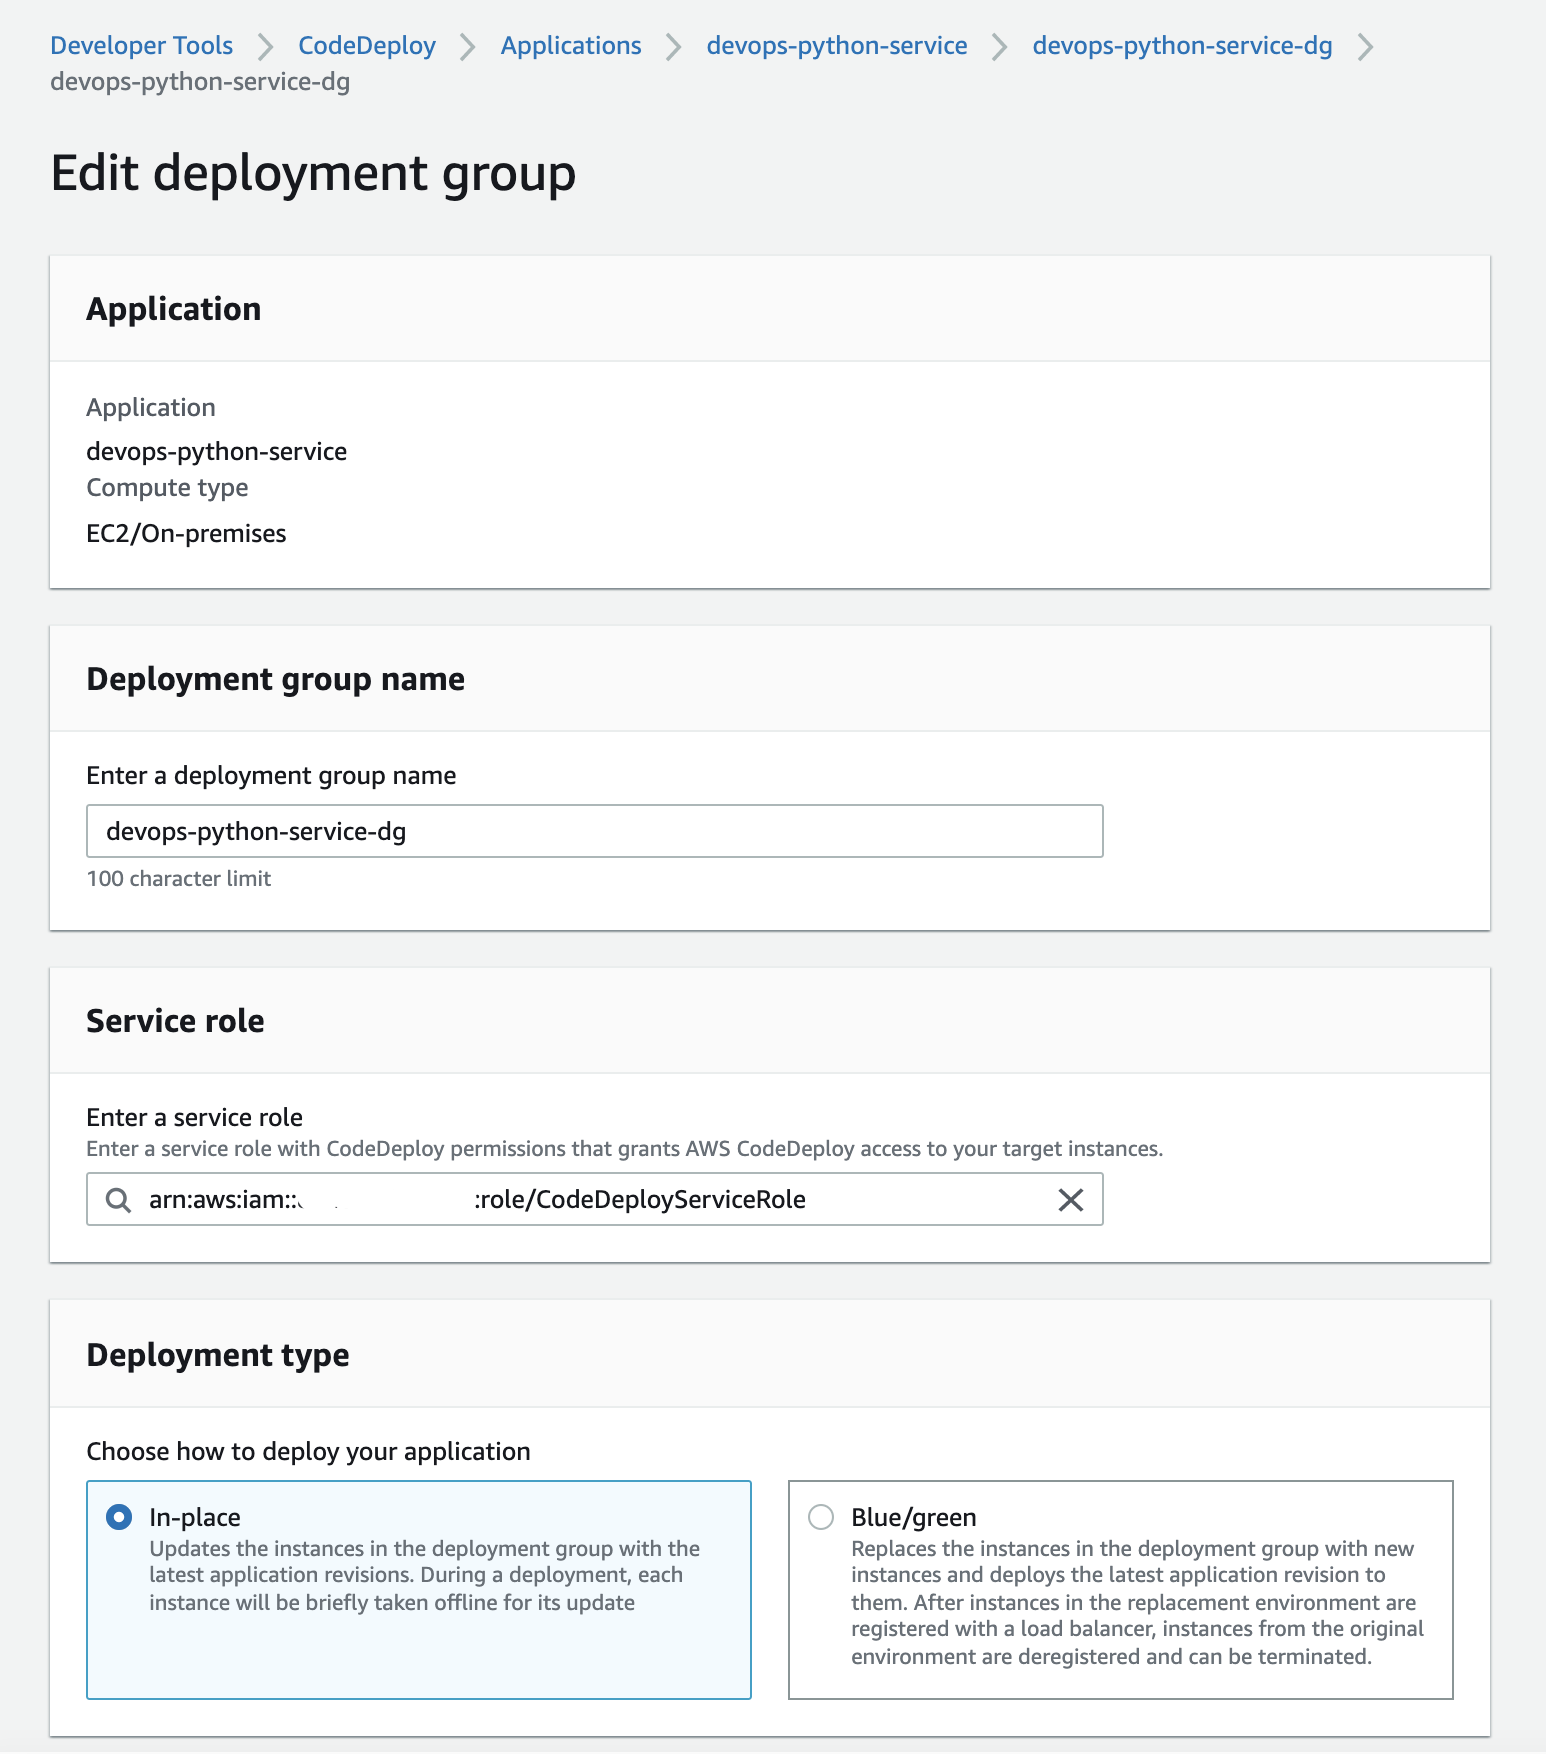
Task: Click 'Choose how to deploy your application' label
Action: coord(309,1452)
